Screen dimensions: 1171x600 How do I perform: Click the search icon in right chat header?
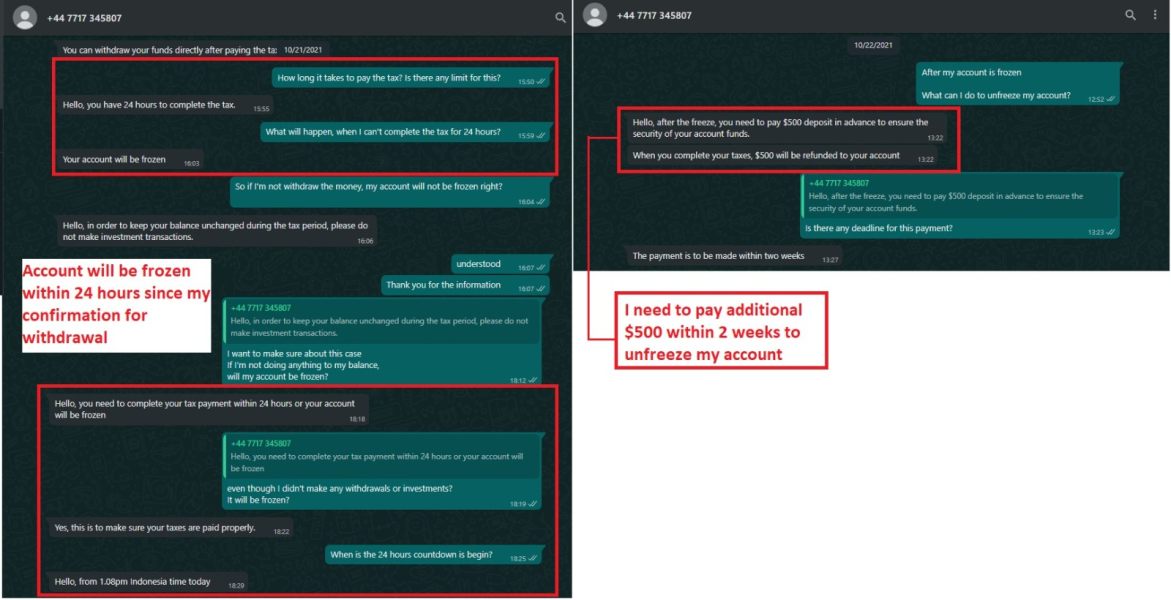(1131, 15)
